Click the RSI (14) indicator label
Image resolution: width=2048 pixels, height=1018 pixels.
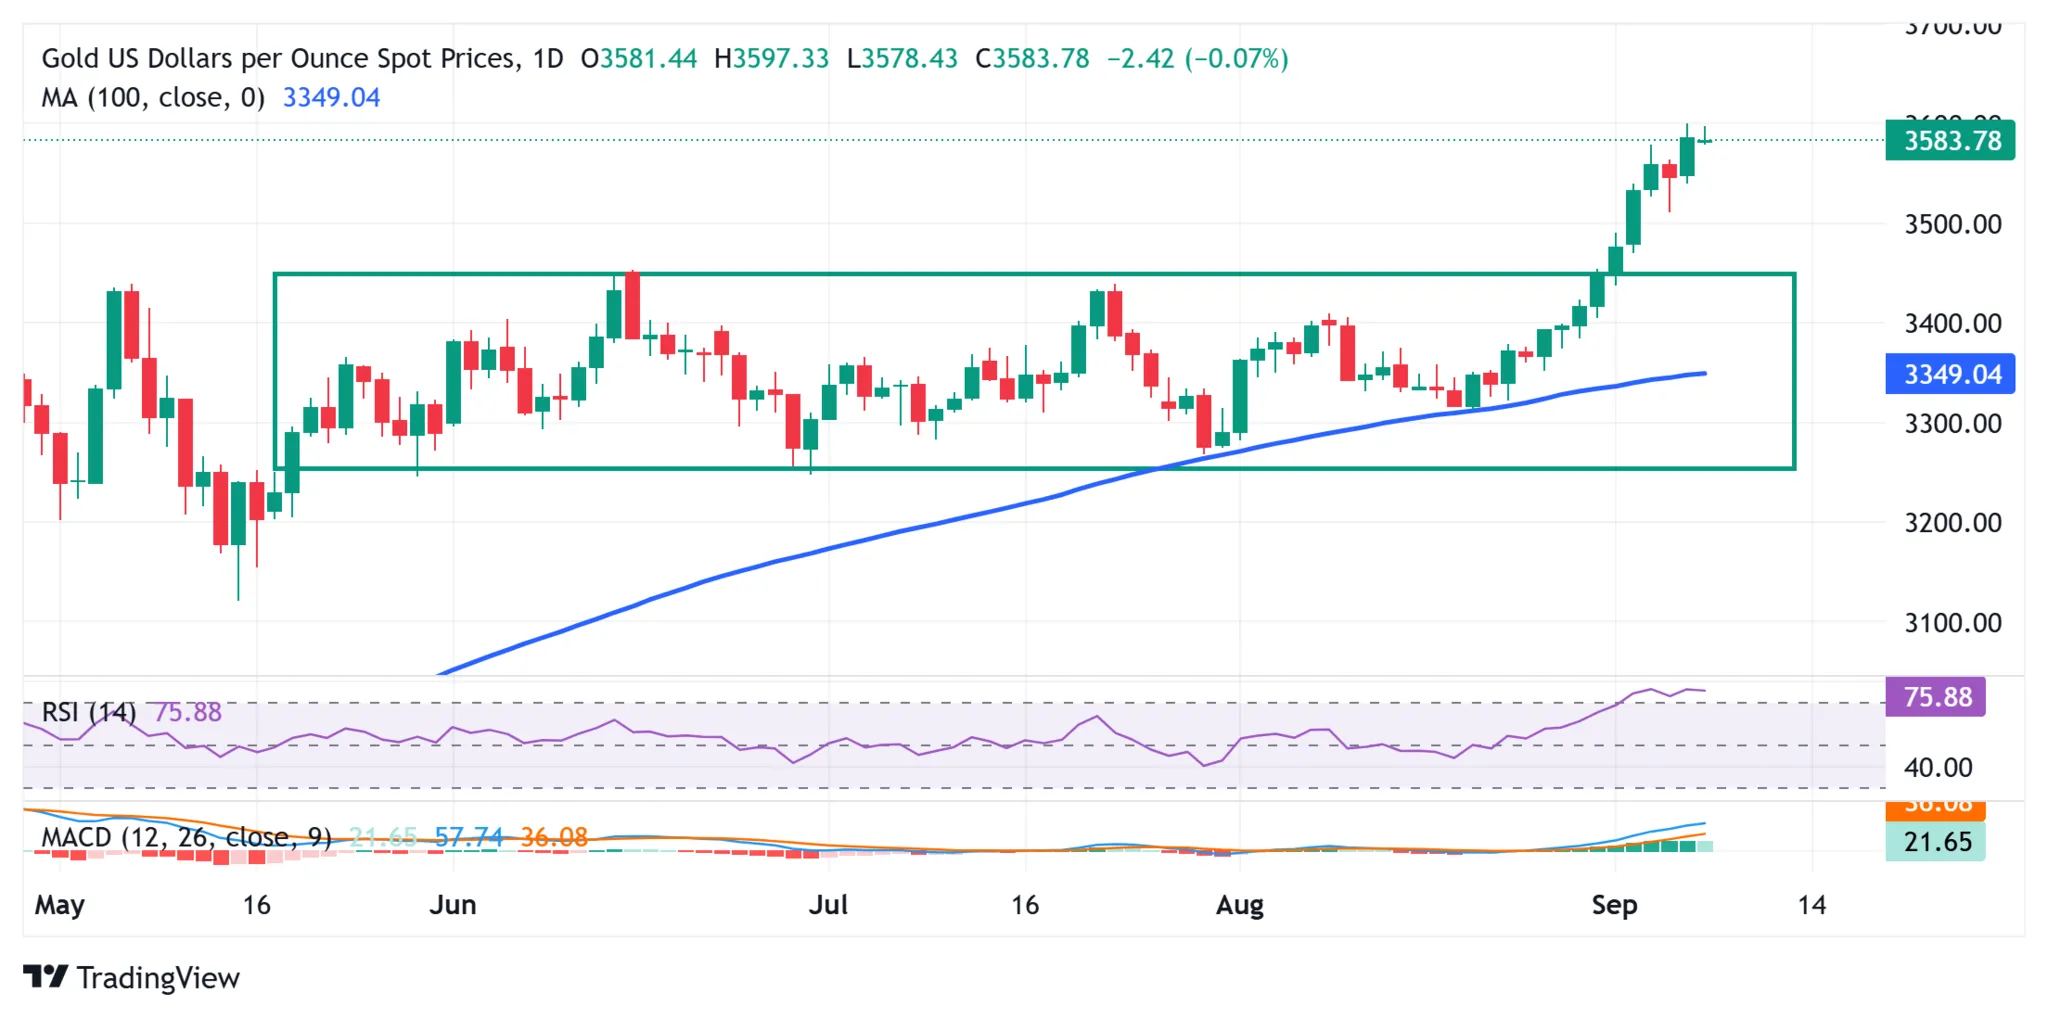pos(88,712)
